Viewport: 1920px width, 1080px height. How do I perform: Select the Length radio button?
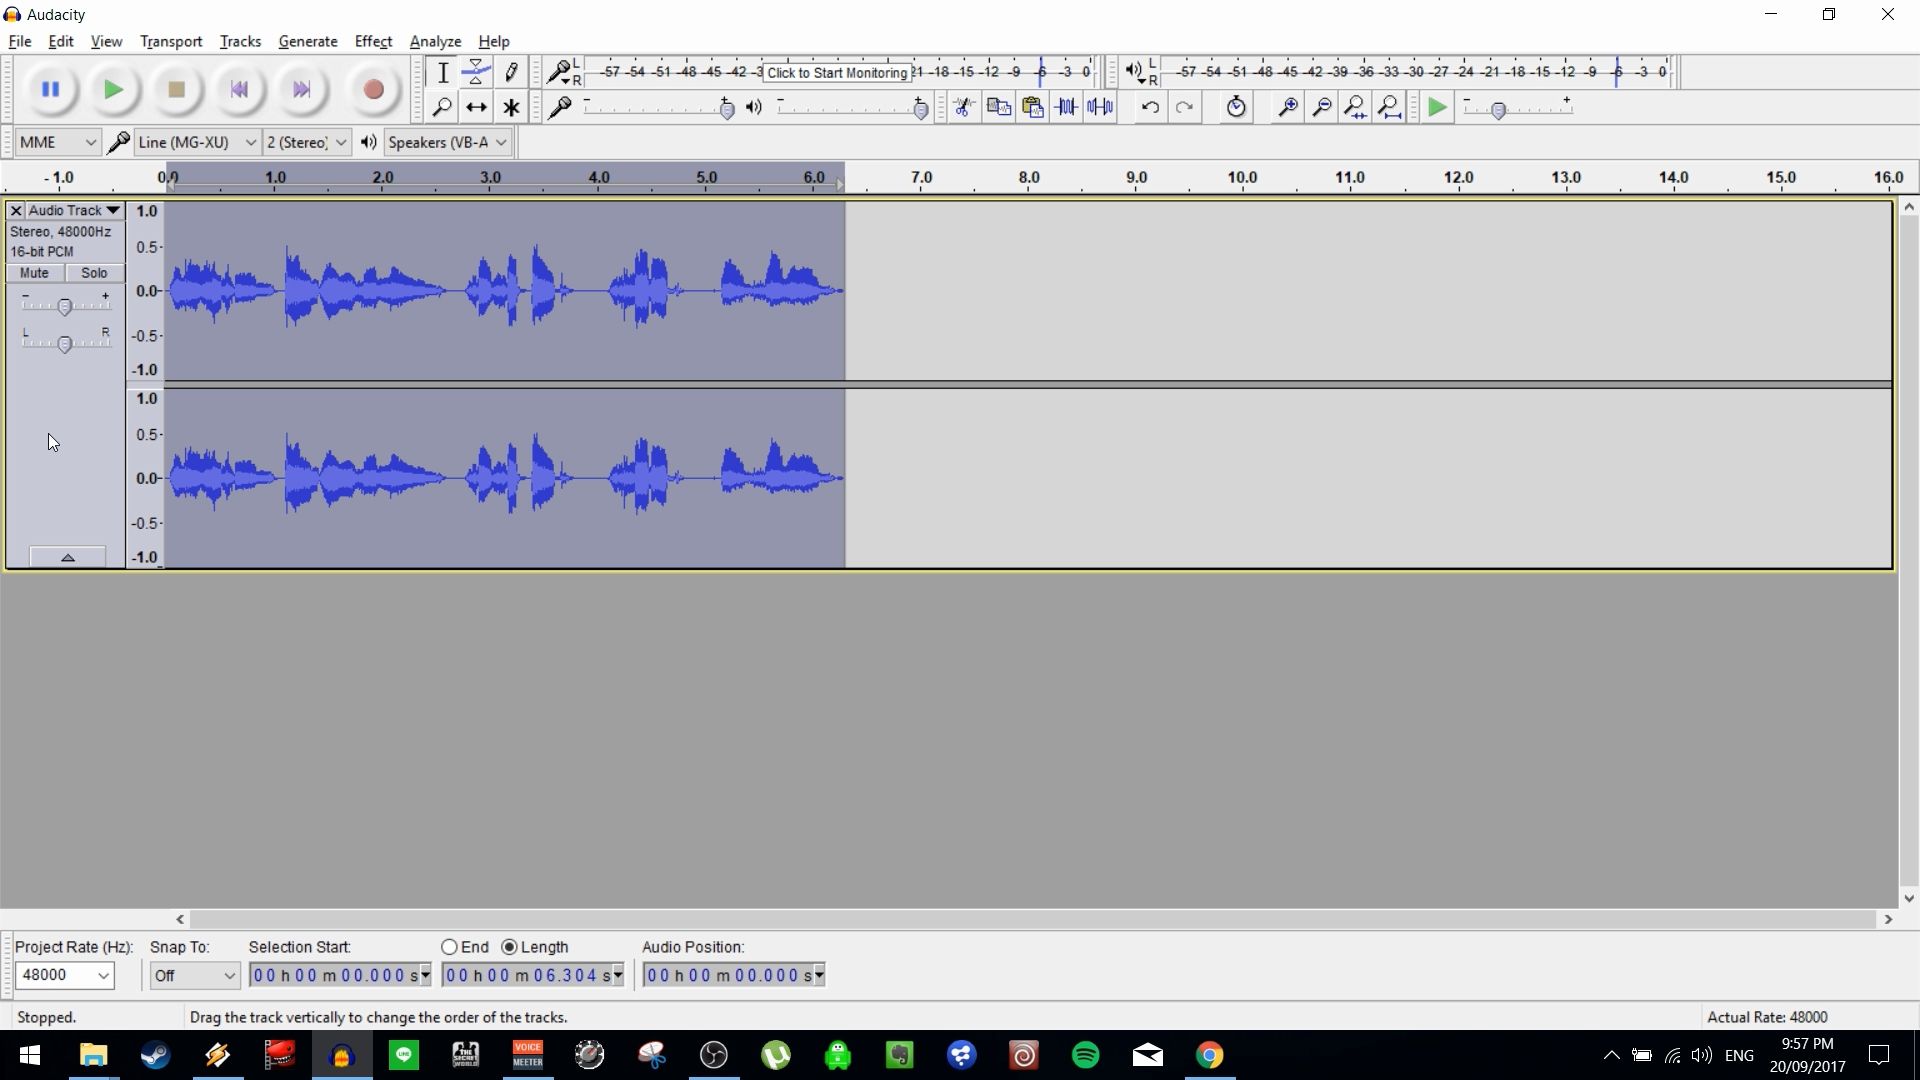pos(509,947)
